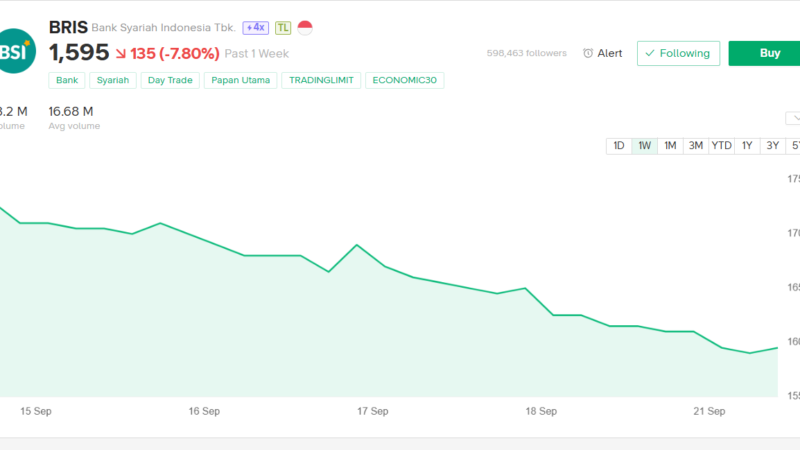The image size is (800, 450).
Task: Click the BRIS ticker symbol
Action: click(x=68, y=27)
